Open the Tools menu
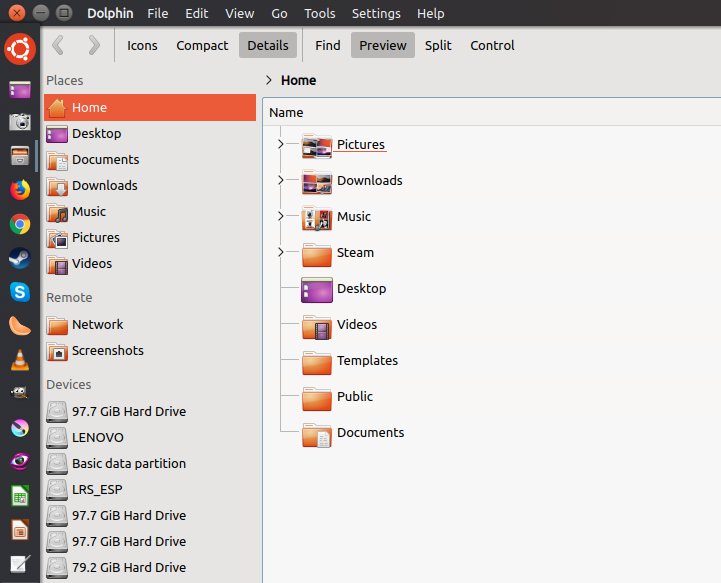The height and width of the screenshot is (583, 721). point(320,13)
